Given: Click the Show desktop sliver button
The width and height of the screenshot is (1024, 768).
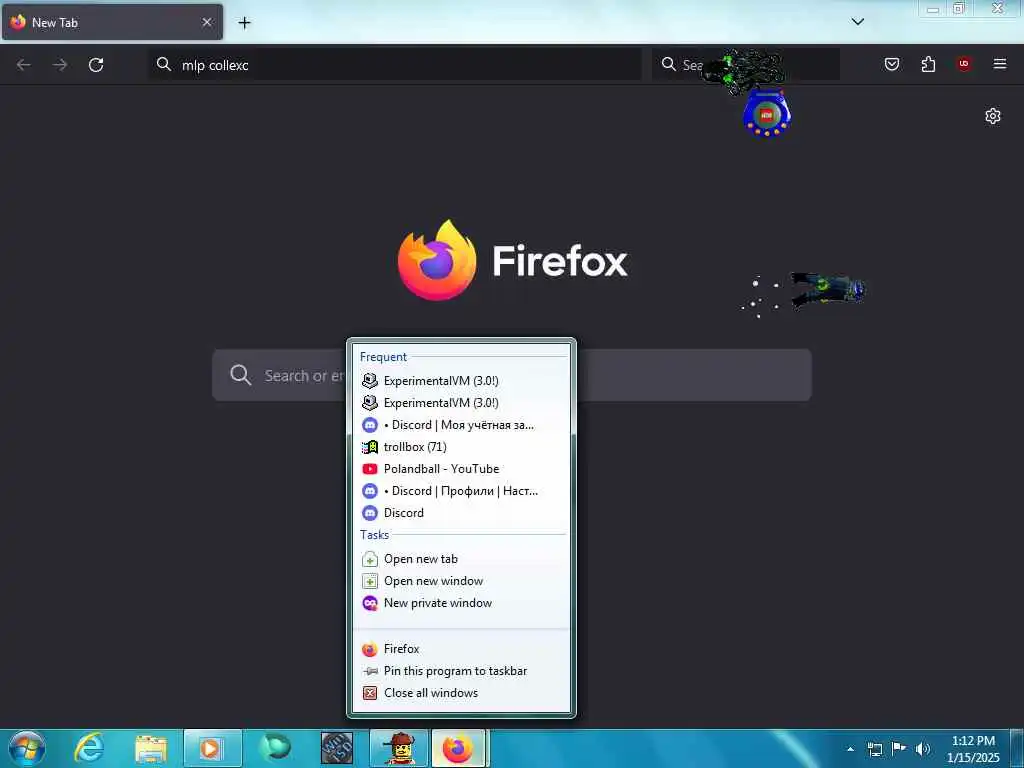Looking at the screenshot, I should [1017, 748].
